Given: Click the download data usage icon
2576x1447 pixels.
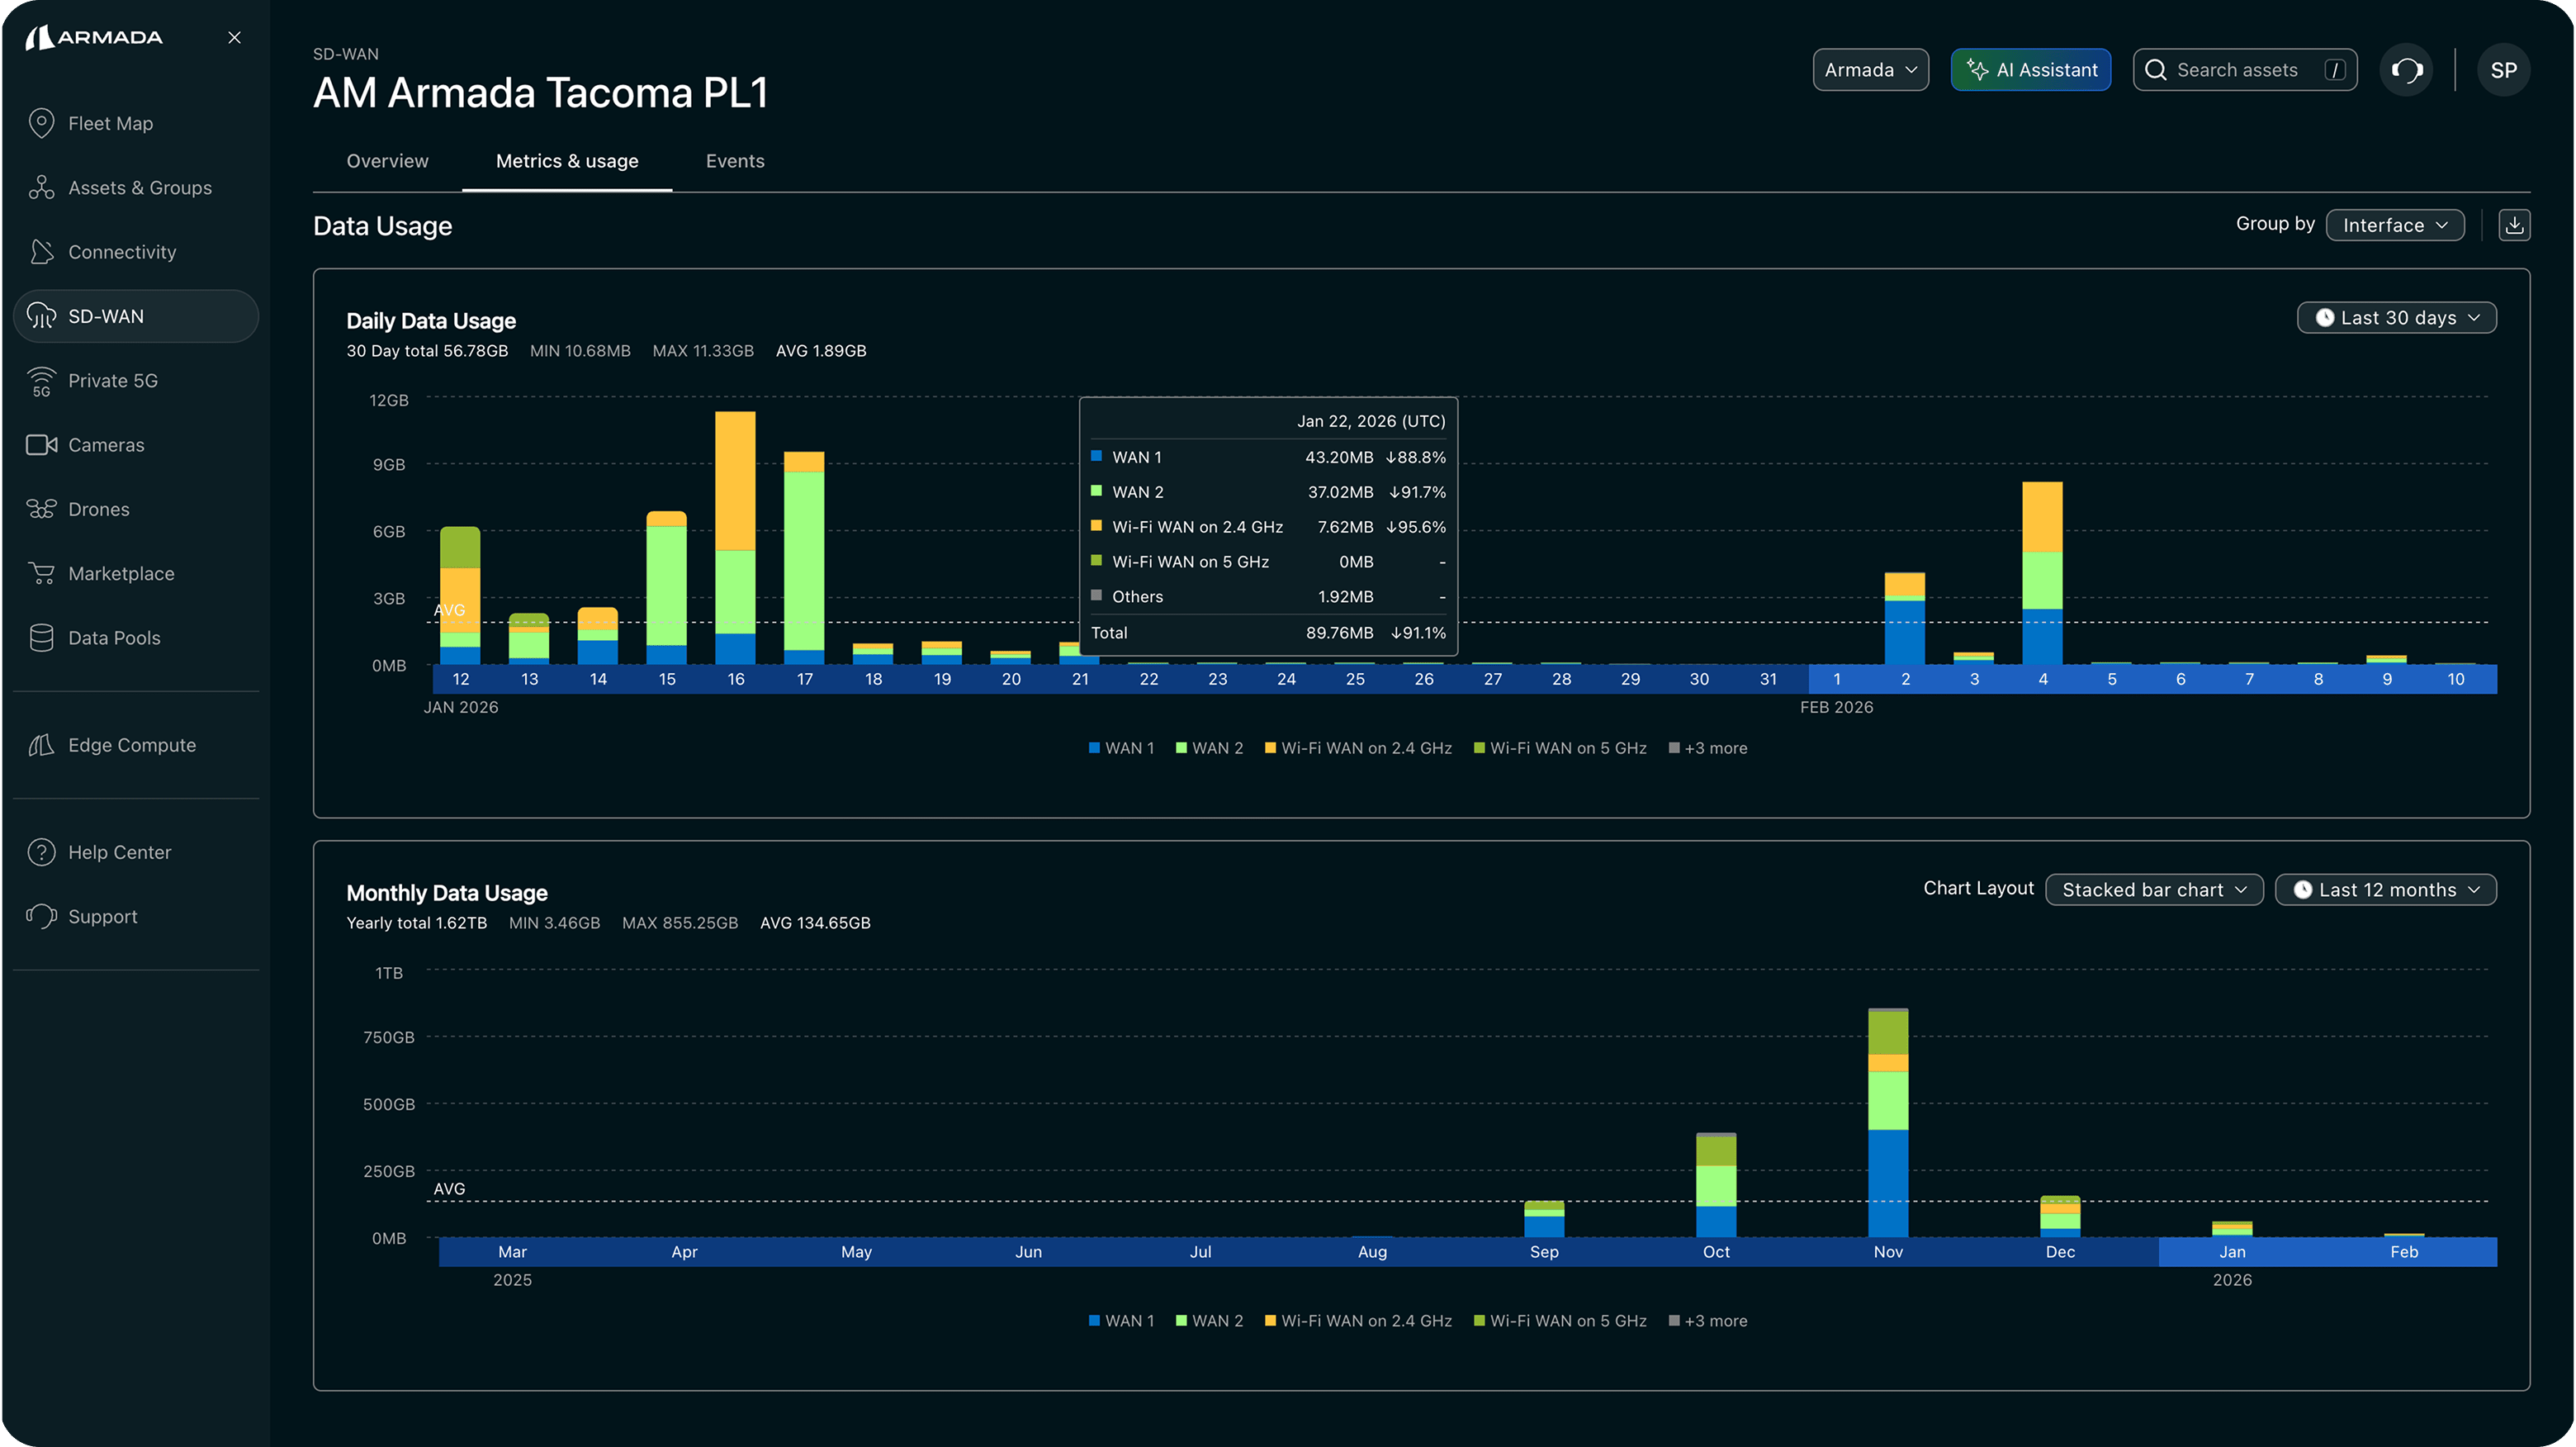Looking at the screenshot, I should pos(2514,225).
